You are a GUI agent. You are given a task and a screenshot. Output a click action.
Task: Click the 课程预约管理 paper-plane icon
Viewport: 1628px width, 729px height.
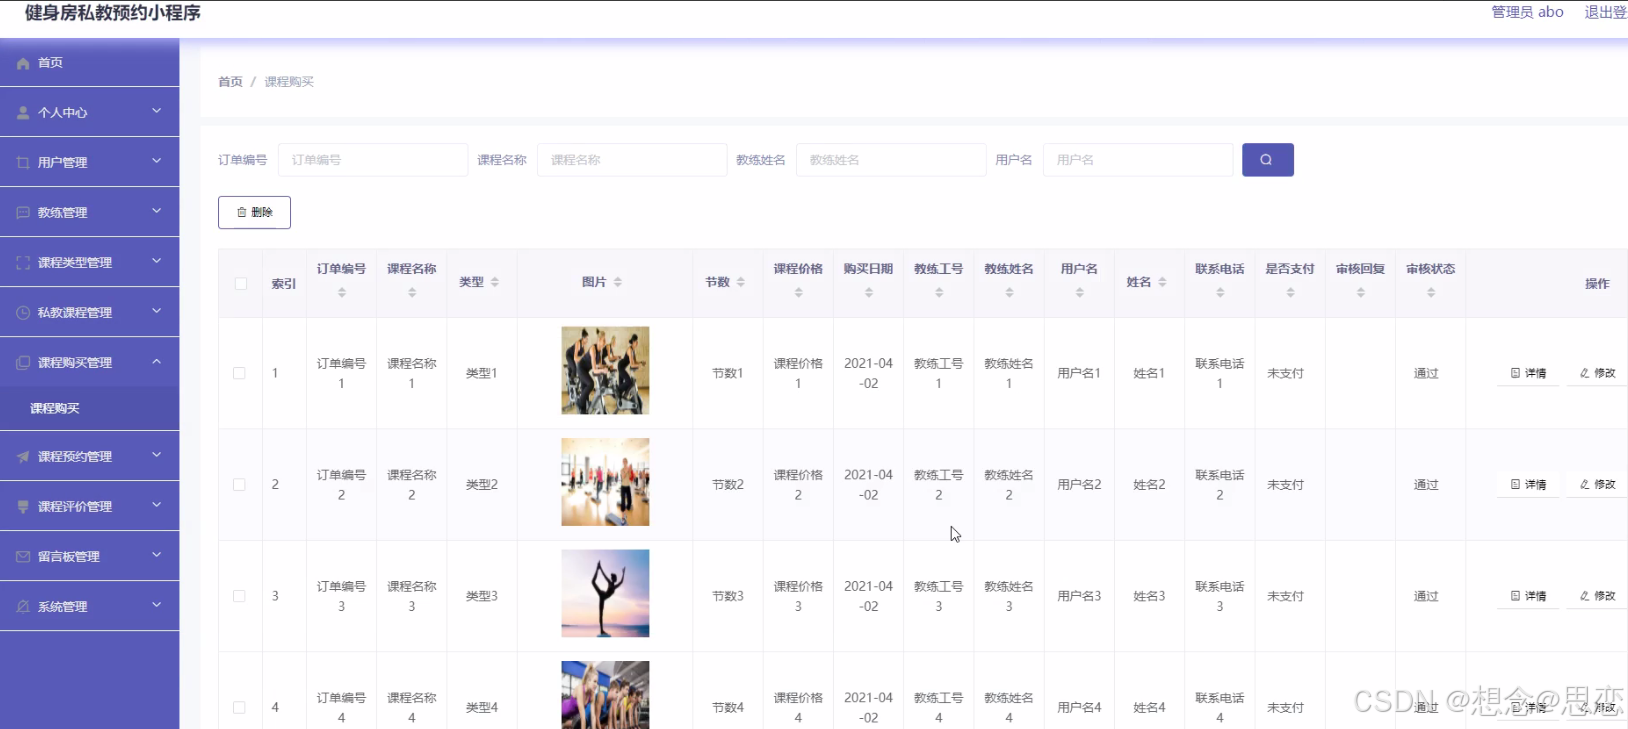[x=23, y=457]
